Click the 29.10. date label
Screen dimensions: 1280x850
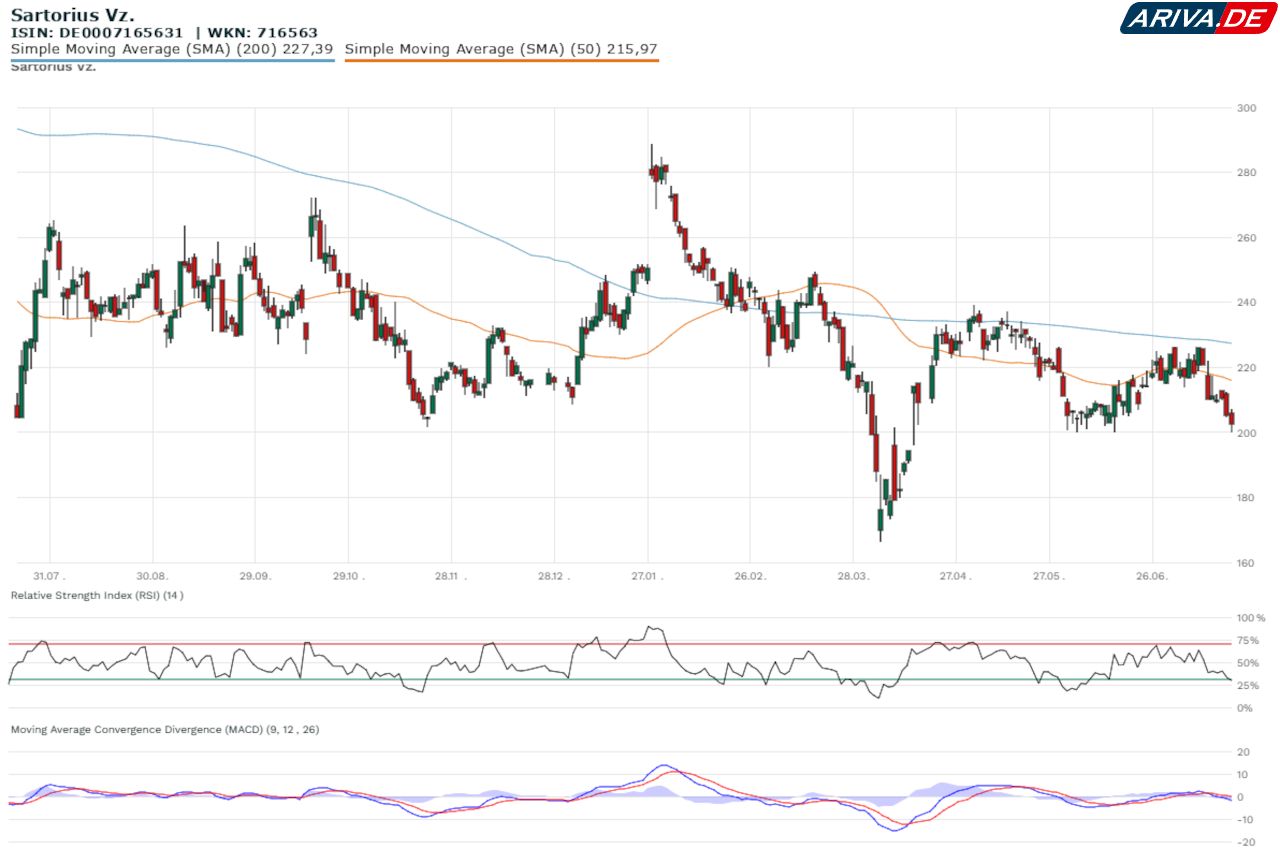coord(348,576)
